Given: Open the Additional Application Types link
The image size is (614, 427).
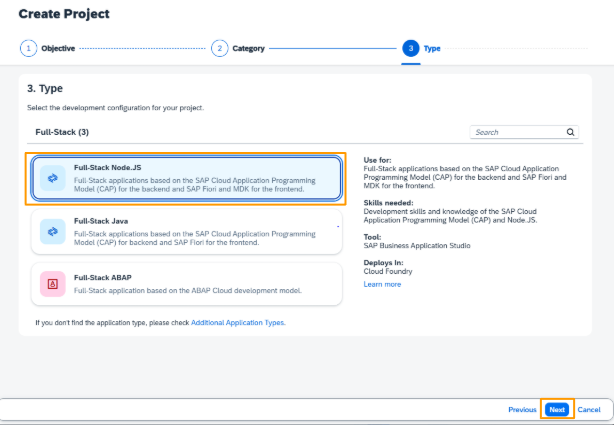Looking at the screenshot, I should click(x=238, y=323).
